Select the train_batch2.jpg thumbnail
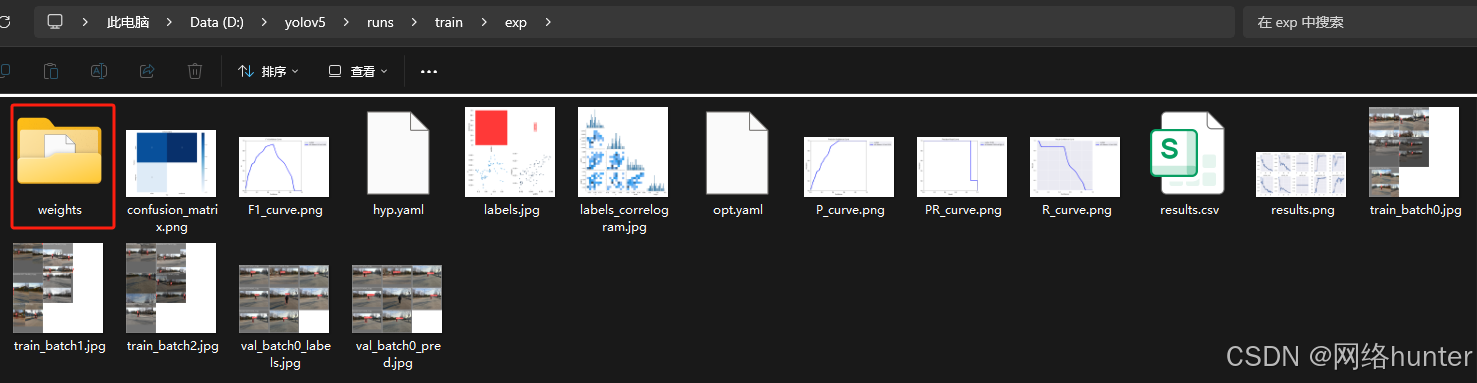Screen dimensions: 1477x383 tap(171, 288)
